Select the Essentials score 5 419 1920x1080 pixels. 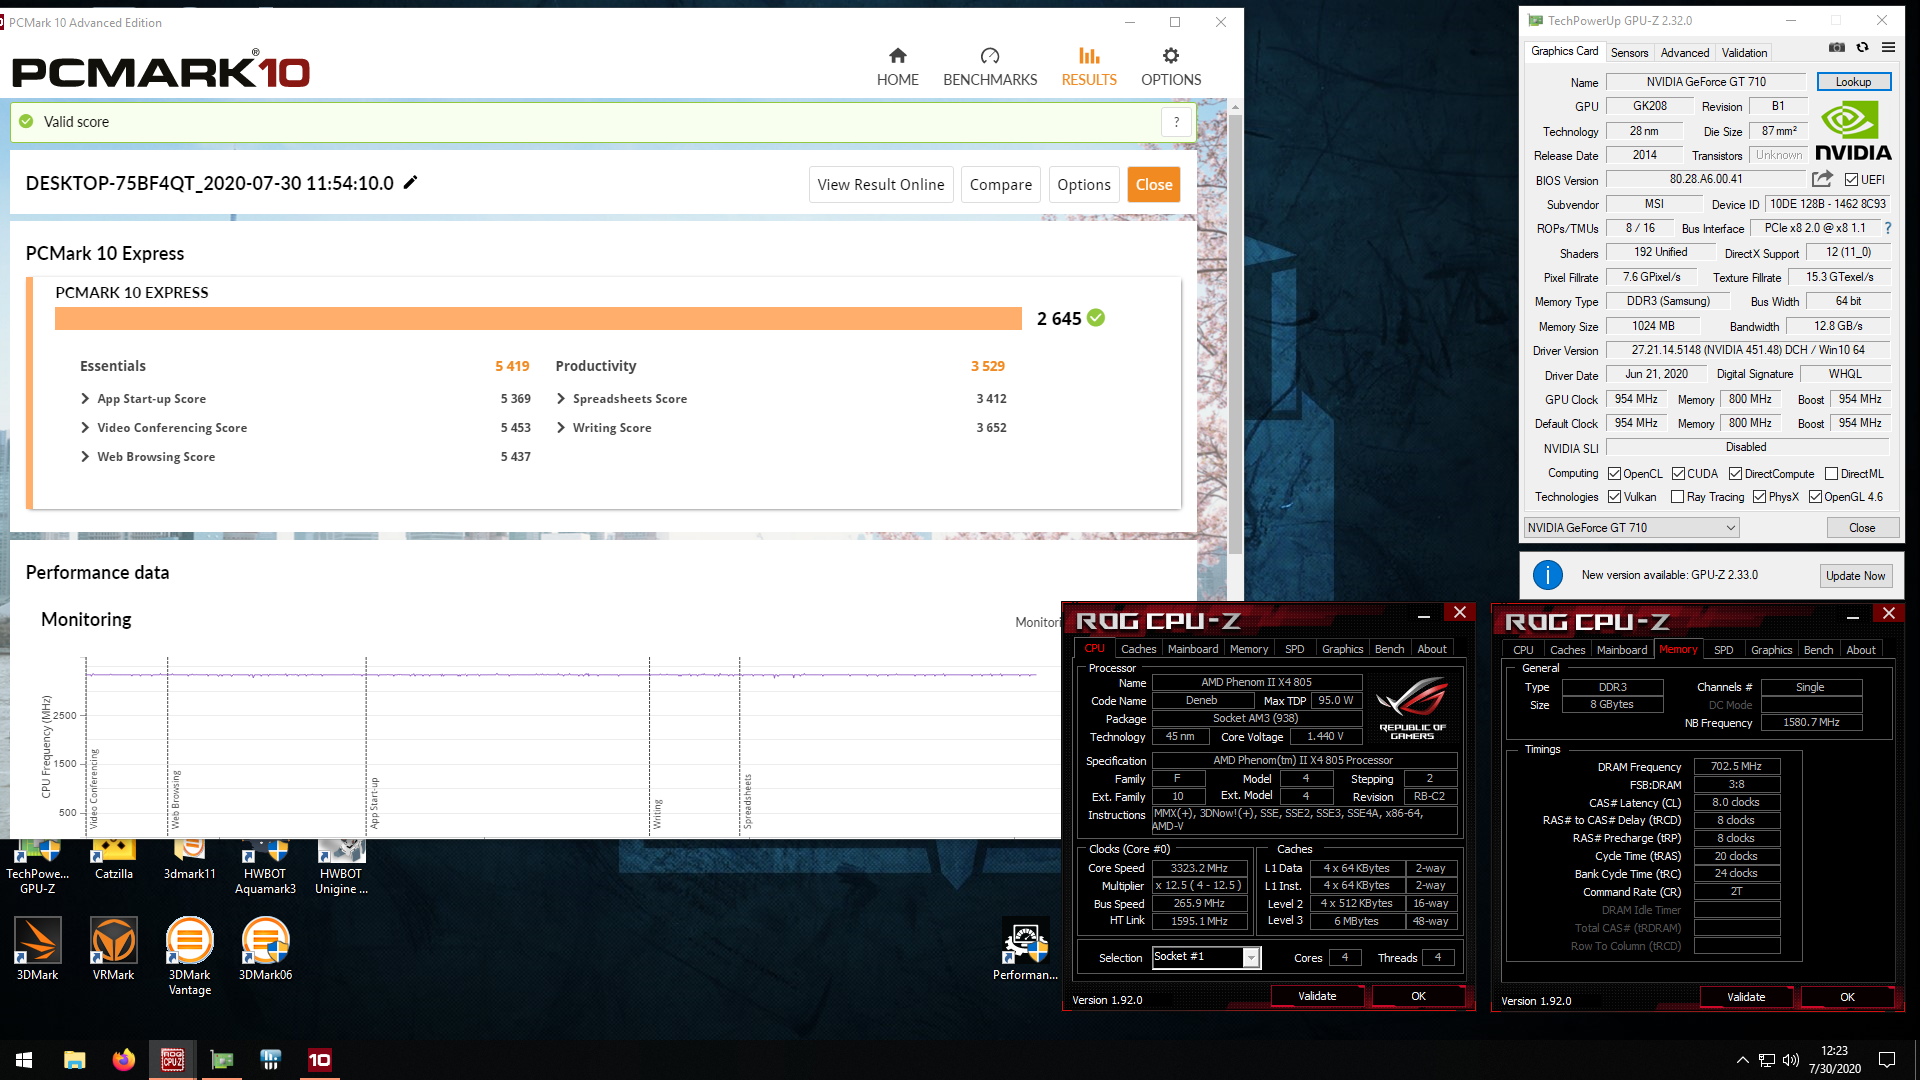[x=512, y=367]
